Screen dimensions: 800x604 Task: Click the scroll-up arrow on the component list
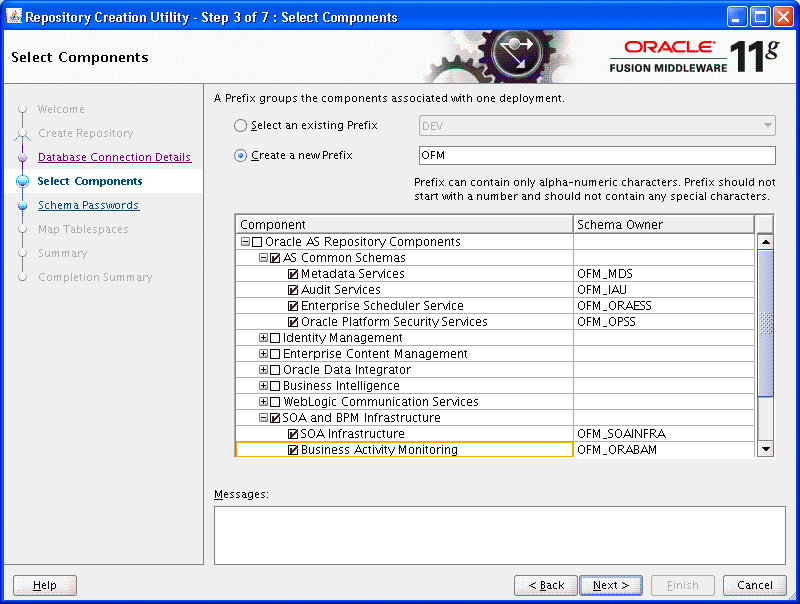[765, 240]
